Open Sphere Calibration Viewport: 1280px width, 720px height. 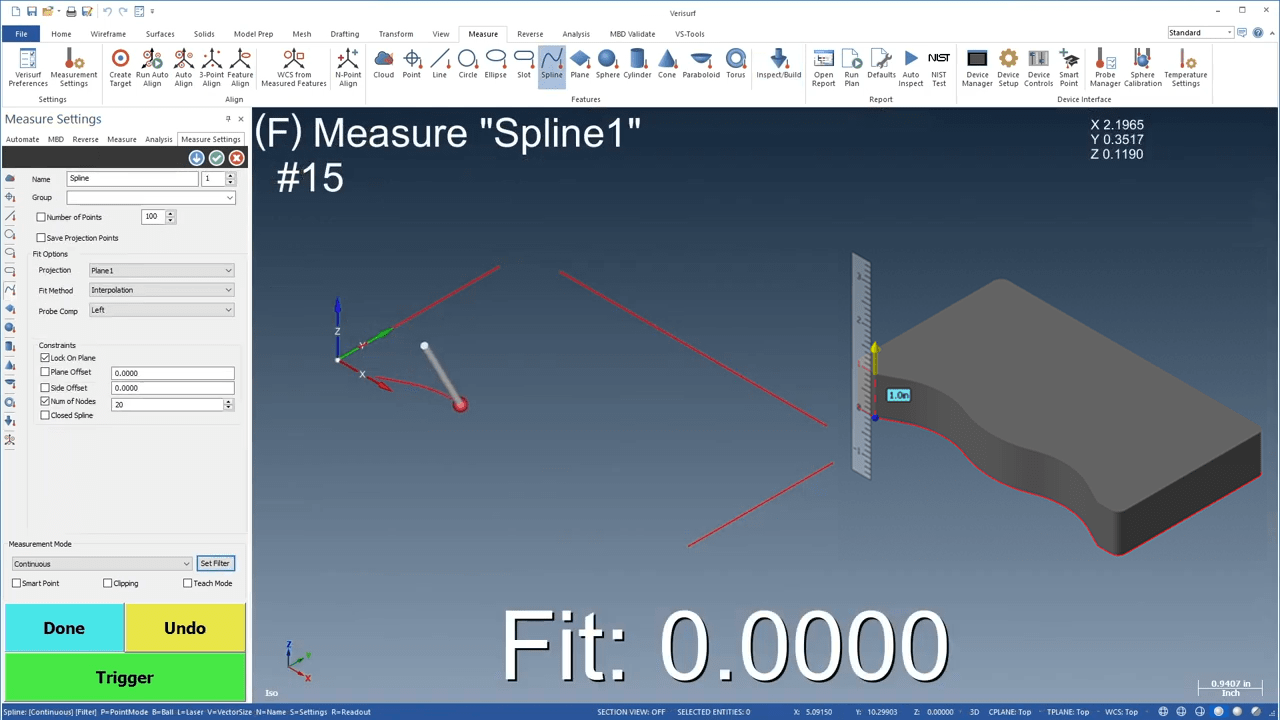coord(1143,68)
